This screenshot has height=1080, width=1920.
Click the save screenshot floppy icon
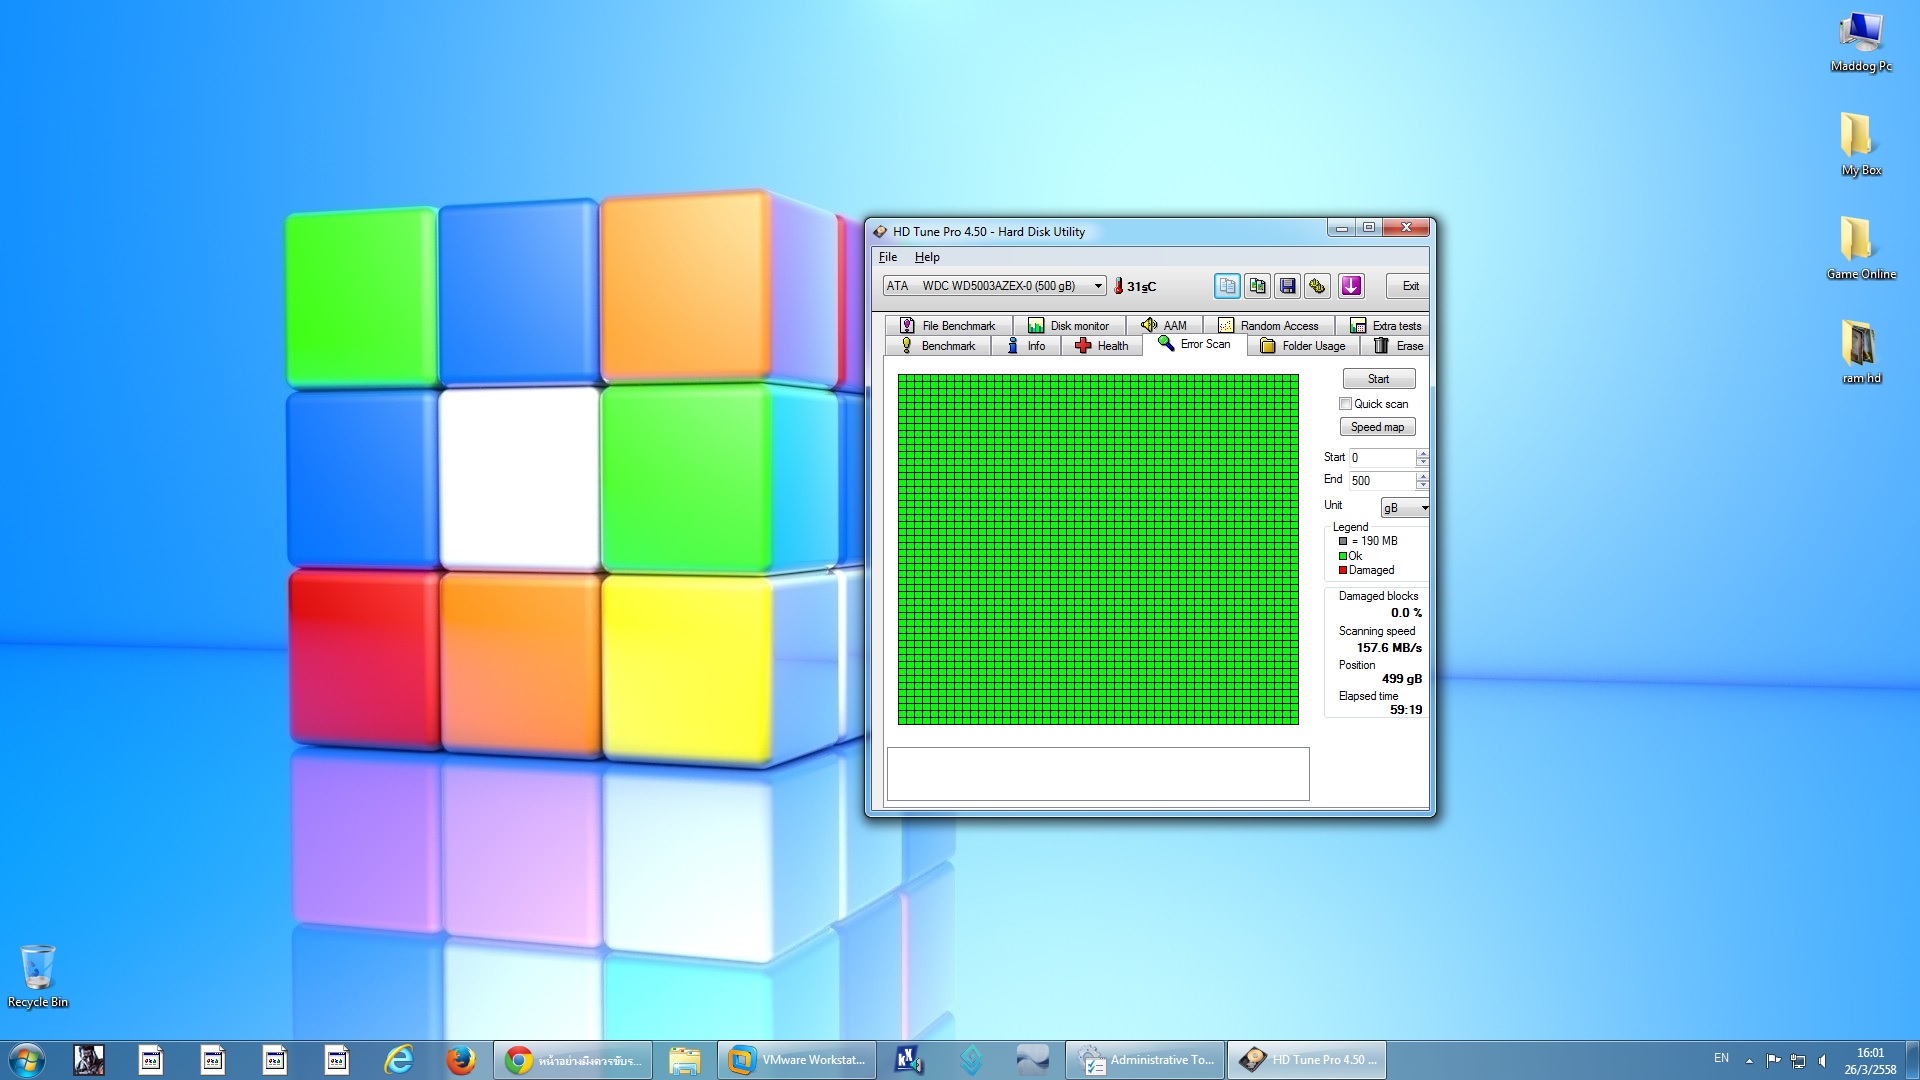(x=1288, y=286)
